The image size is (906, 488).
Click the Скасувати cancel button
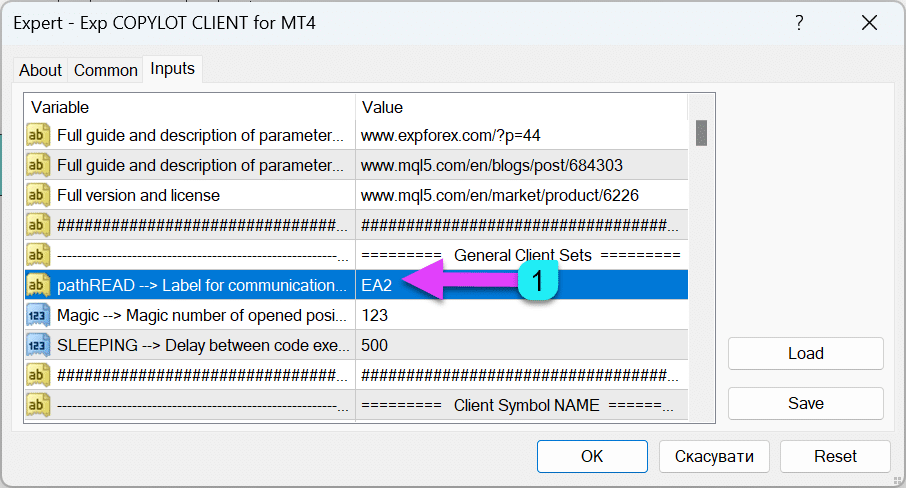coord(714,456)
